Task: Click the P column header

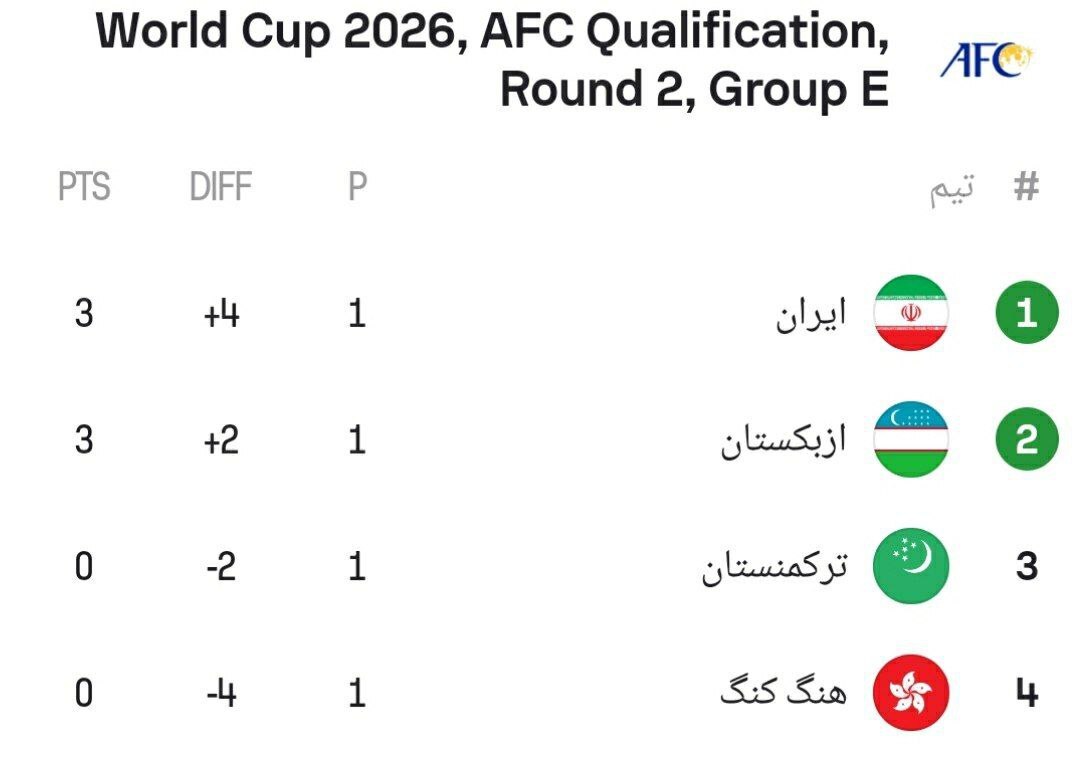Action: coord(357,187)
